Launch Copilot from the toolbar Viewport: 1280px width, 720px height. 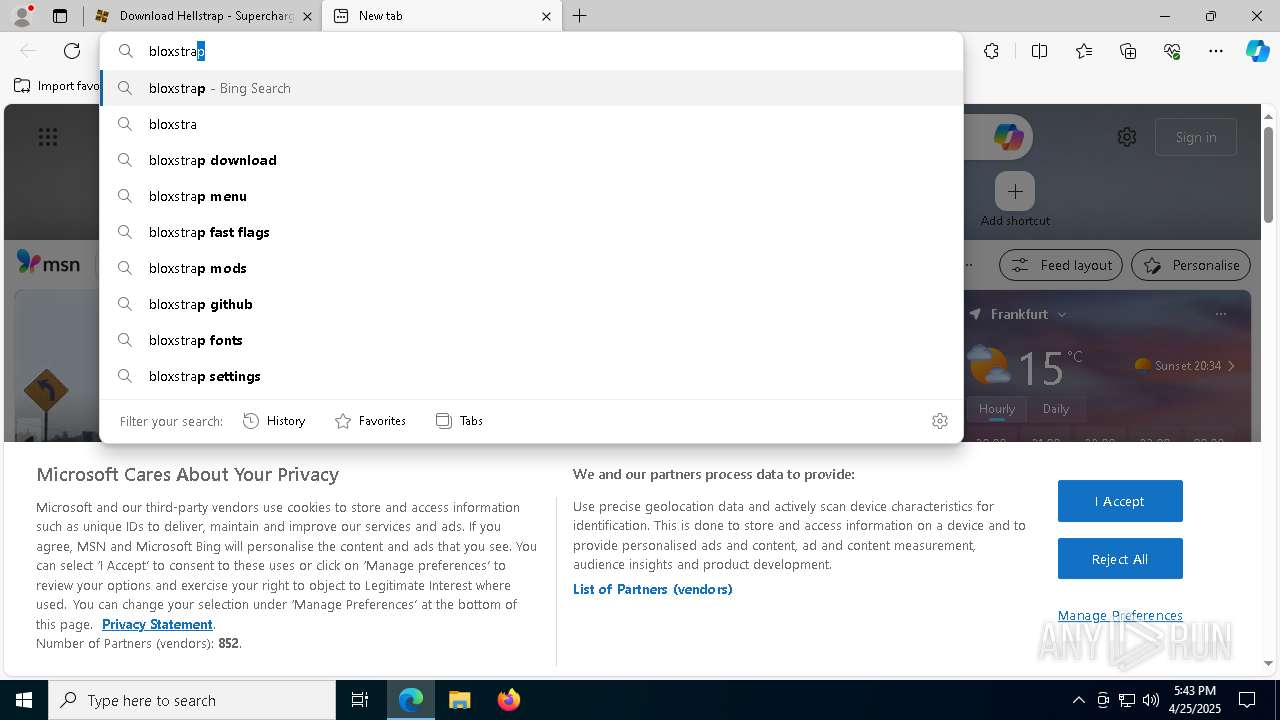coord(1257,51)
